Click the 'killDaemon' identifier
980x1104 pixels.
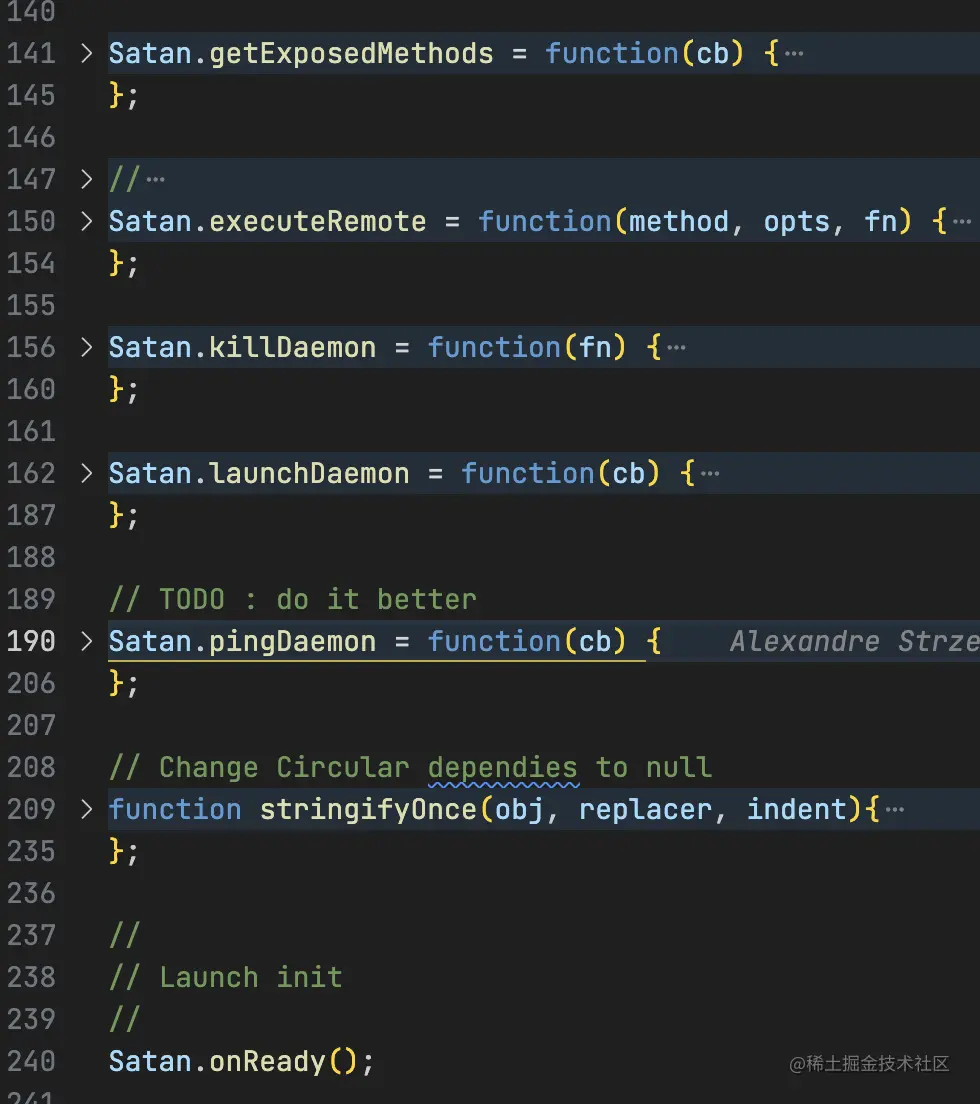pos(292,347)
